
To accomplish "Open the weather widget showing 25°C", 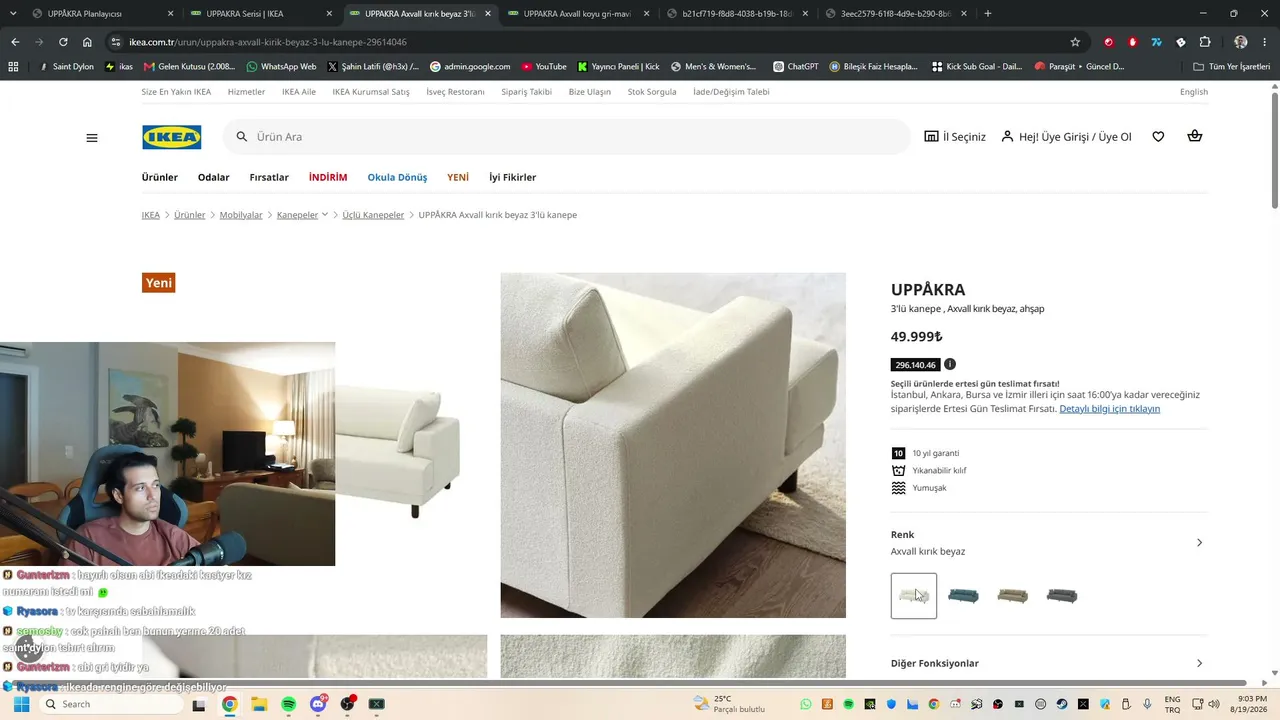I will 728,704.
